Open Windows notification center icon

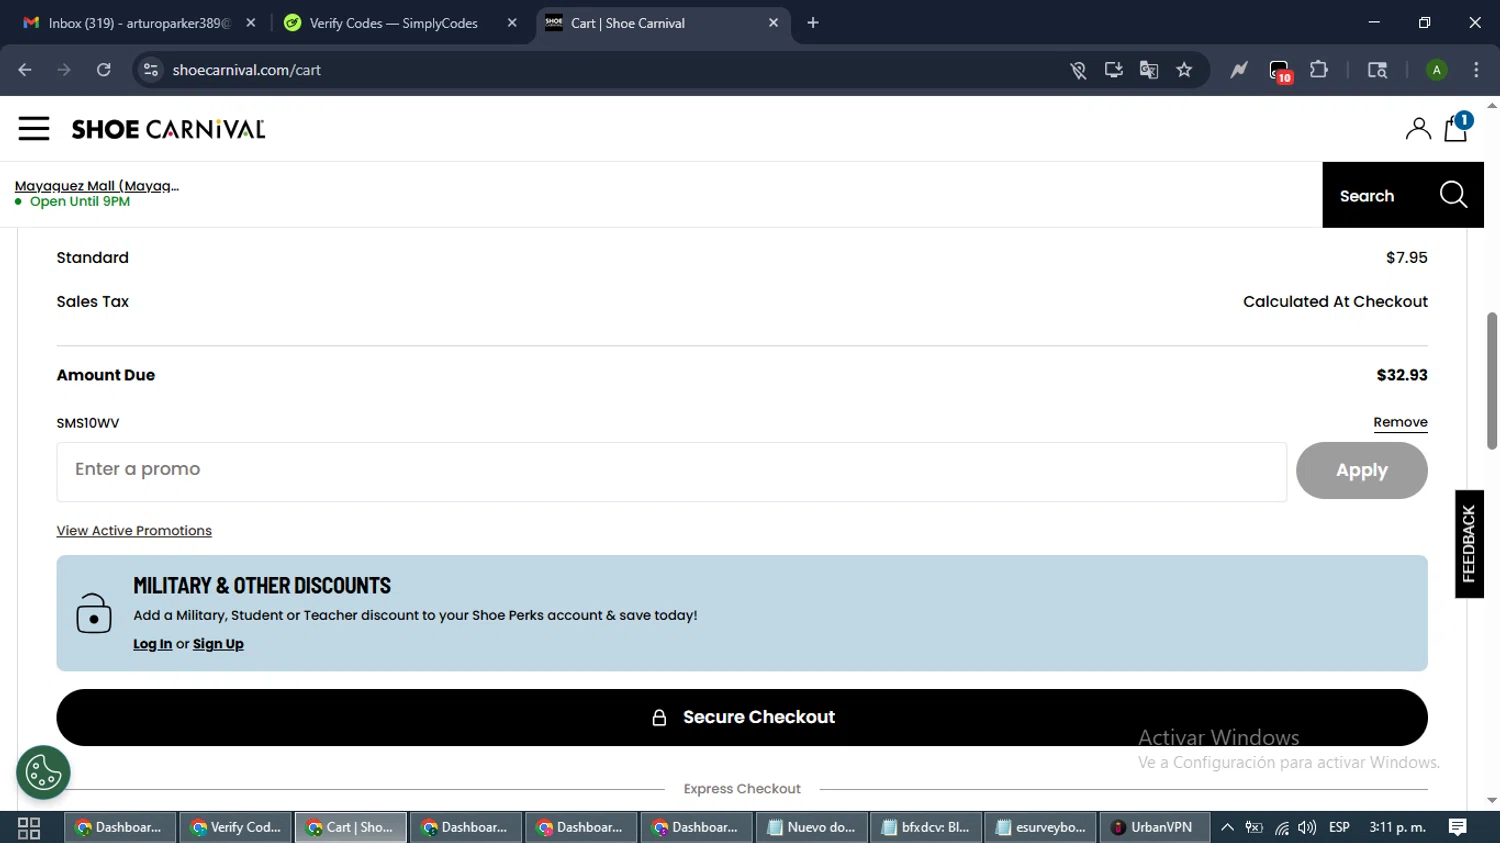(1458, 828)
